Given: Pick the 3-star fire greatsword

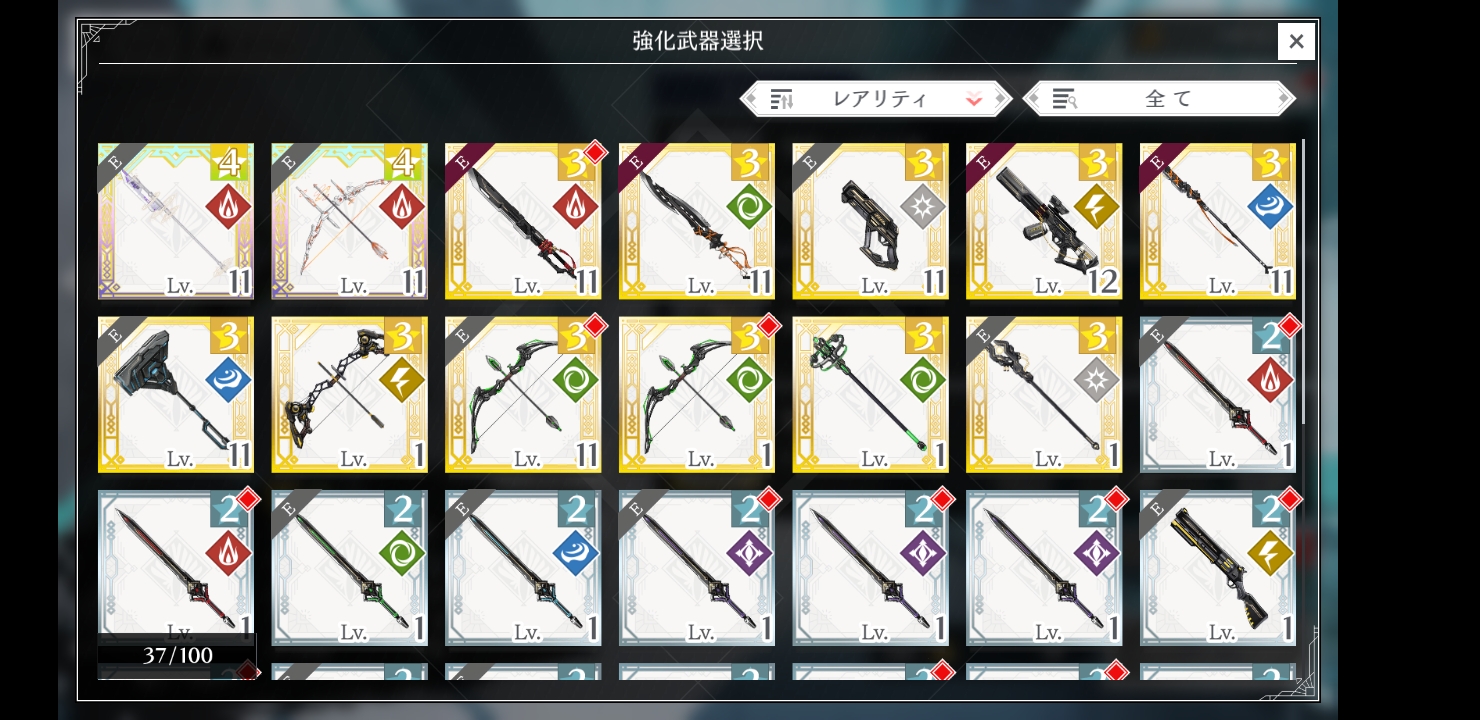Looking at the screenshot, I should tap(523, 221).
